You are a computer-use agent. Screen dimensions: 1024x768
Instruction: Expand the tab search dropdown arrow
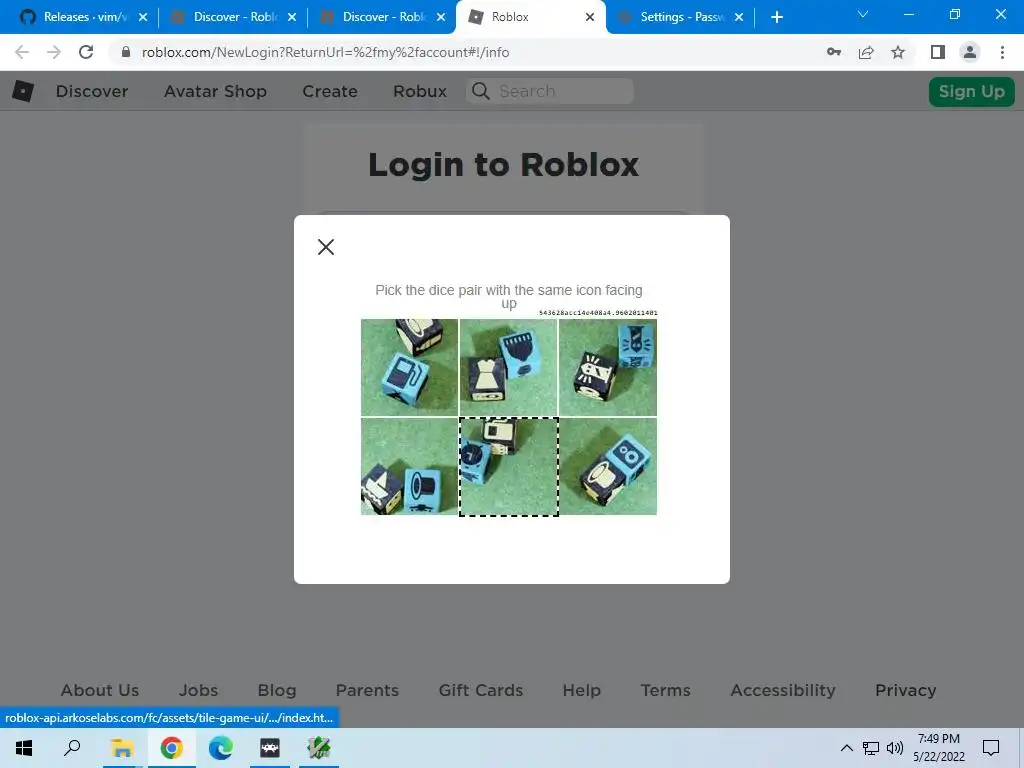click(863, 14)
